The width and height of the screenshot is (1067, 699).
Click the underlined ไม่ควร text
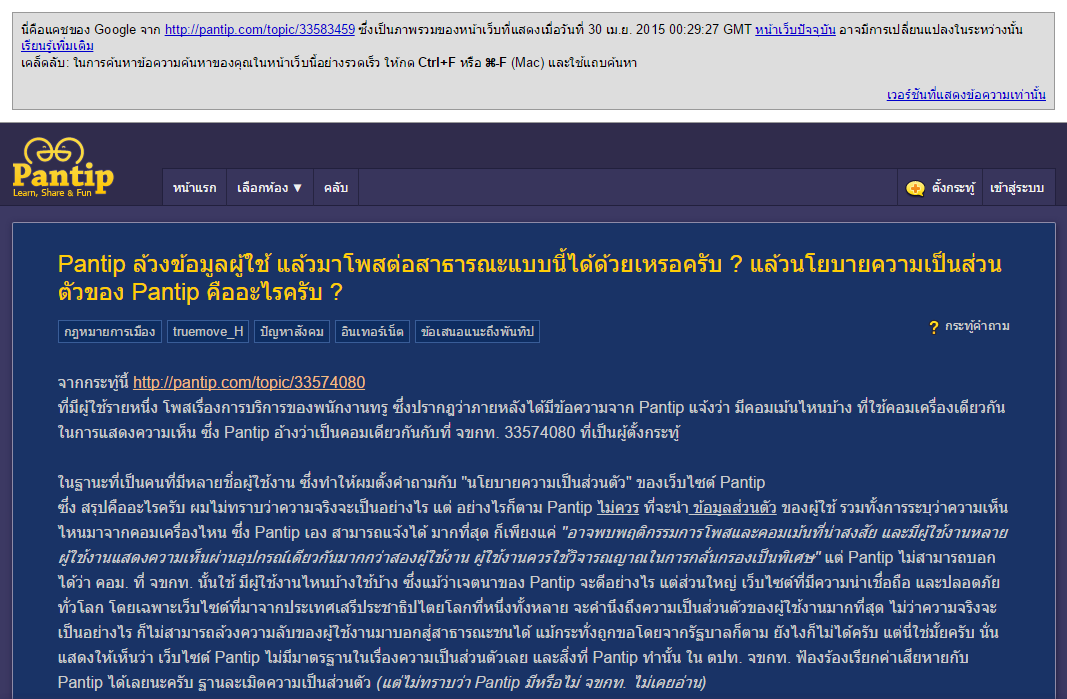(618, 508)
